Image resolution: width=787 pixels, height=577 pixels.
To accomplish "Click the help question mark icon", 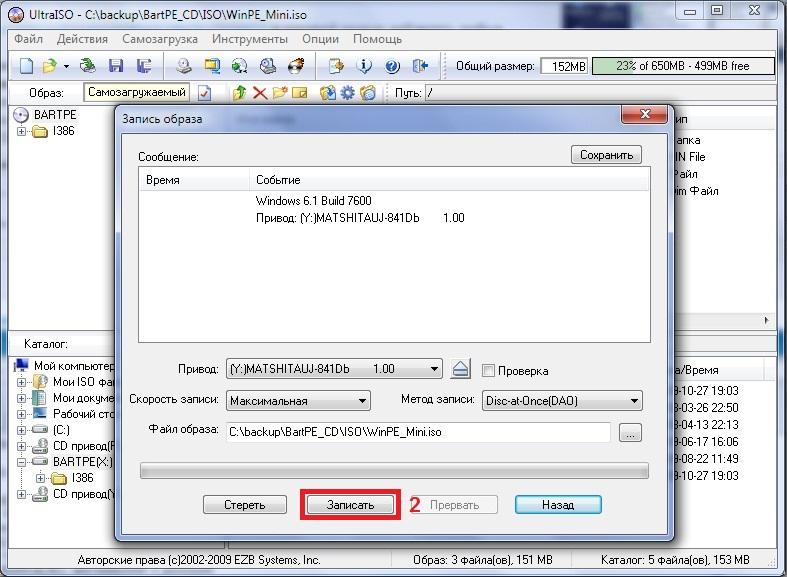I will [391, 66].
